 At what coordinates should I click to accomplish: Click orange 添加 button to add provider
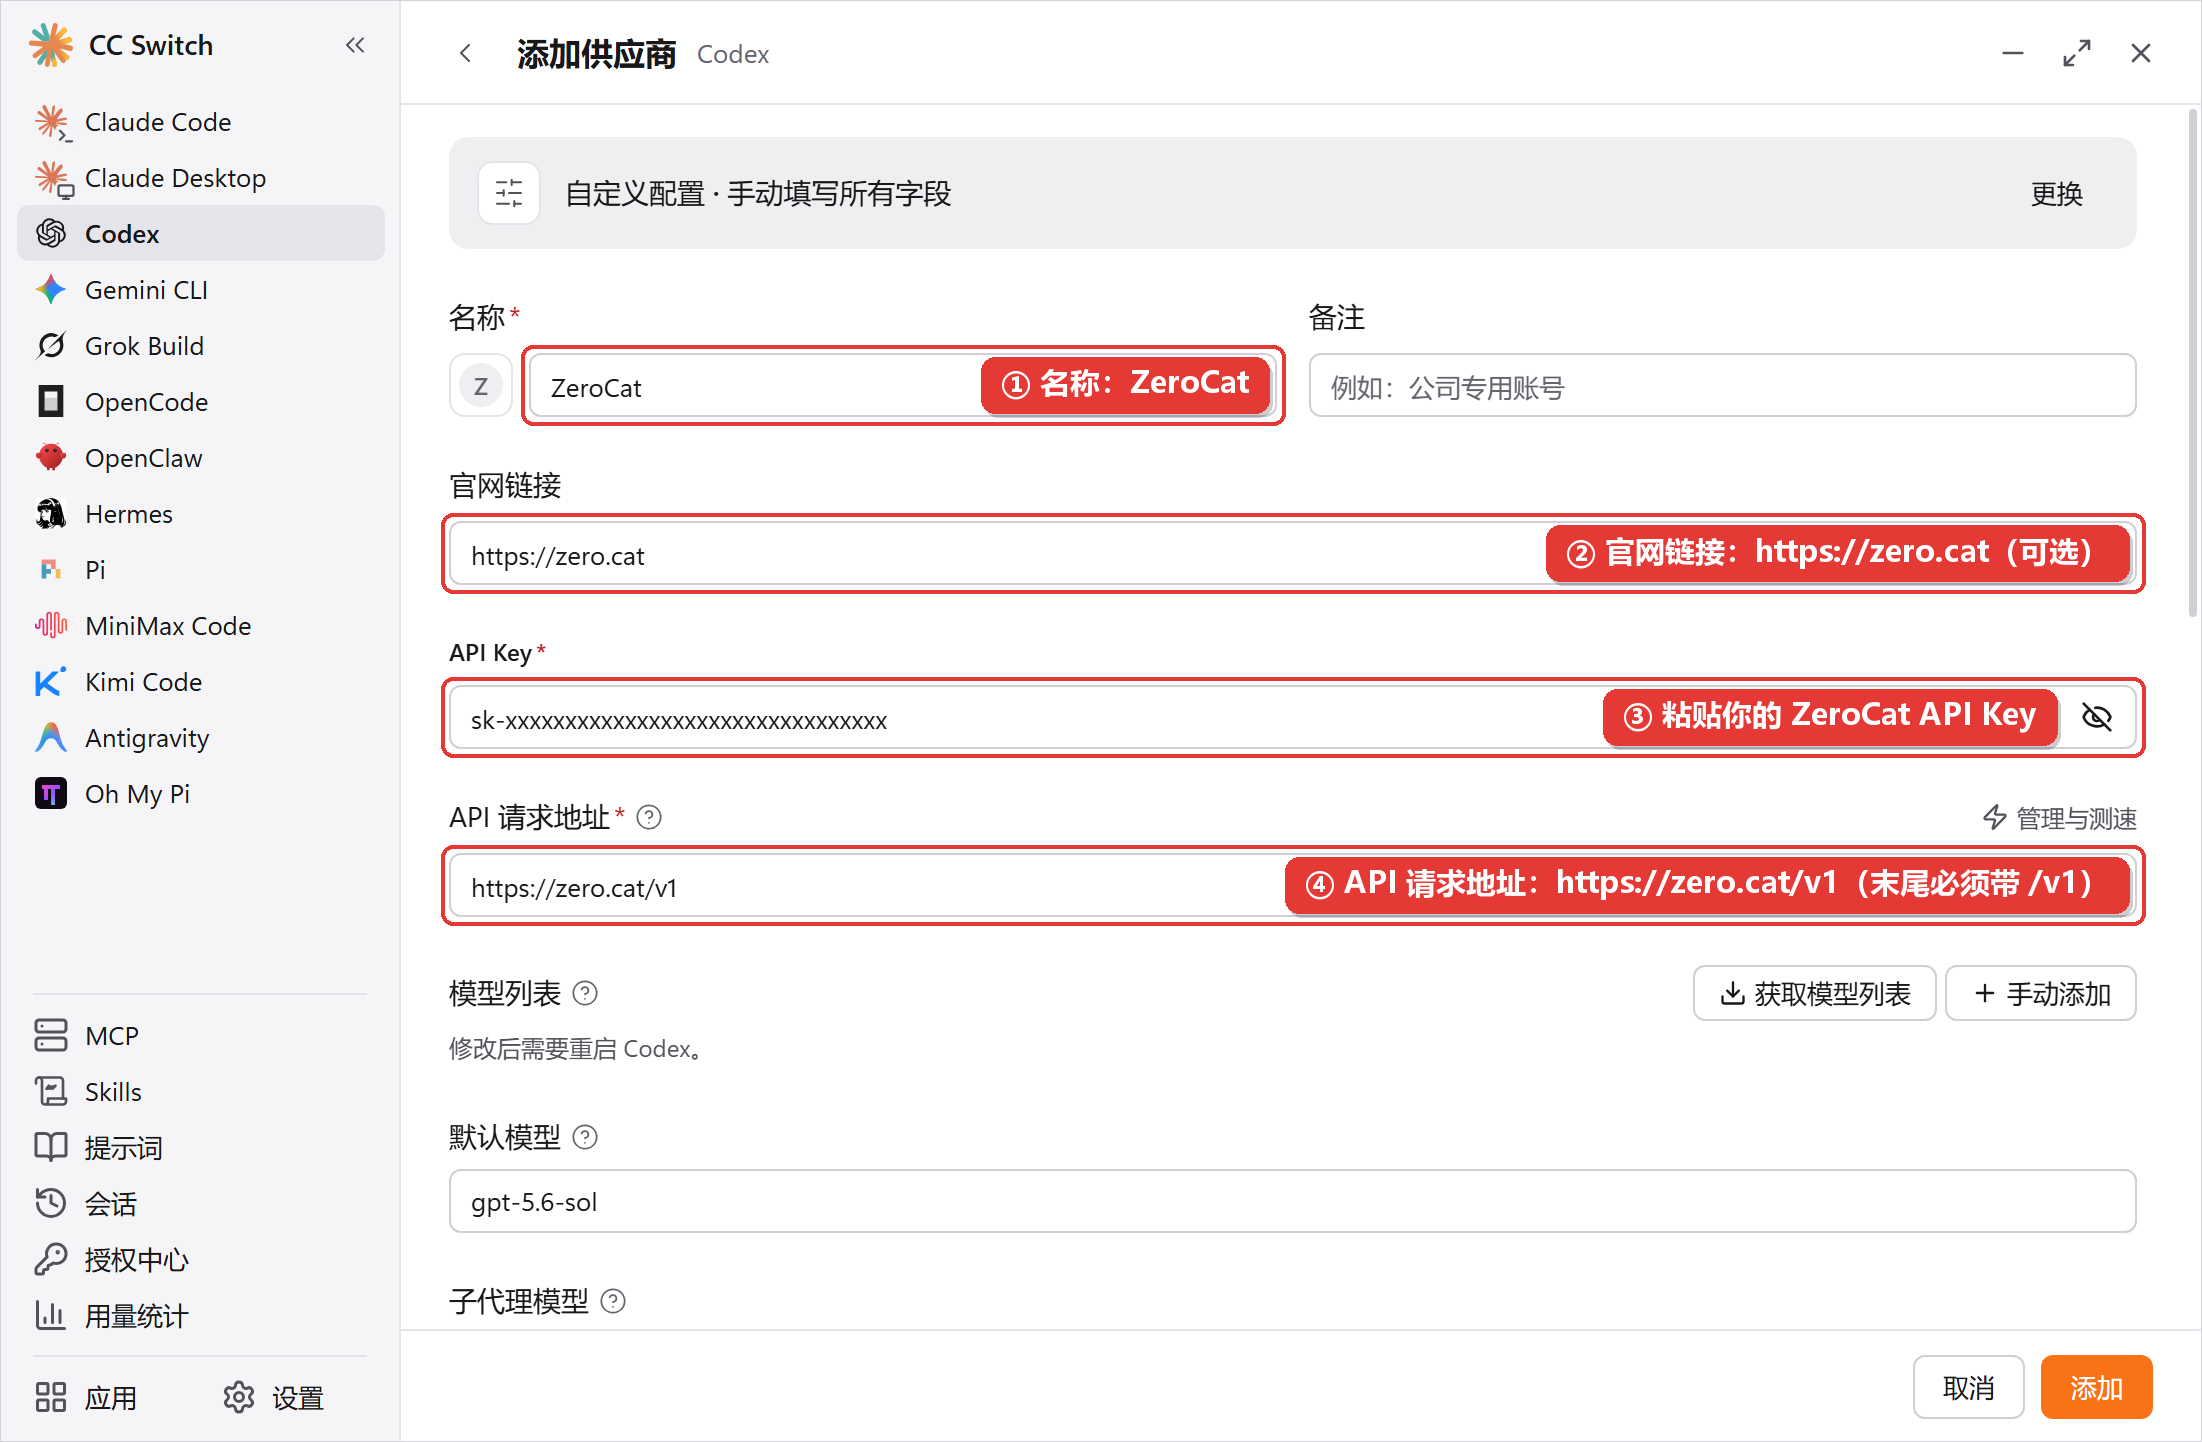click(2096, 1387)
